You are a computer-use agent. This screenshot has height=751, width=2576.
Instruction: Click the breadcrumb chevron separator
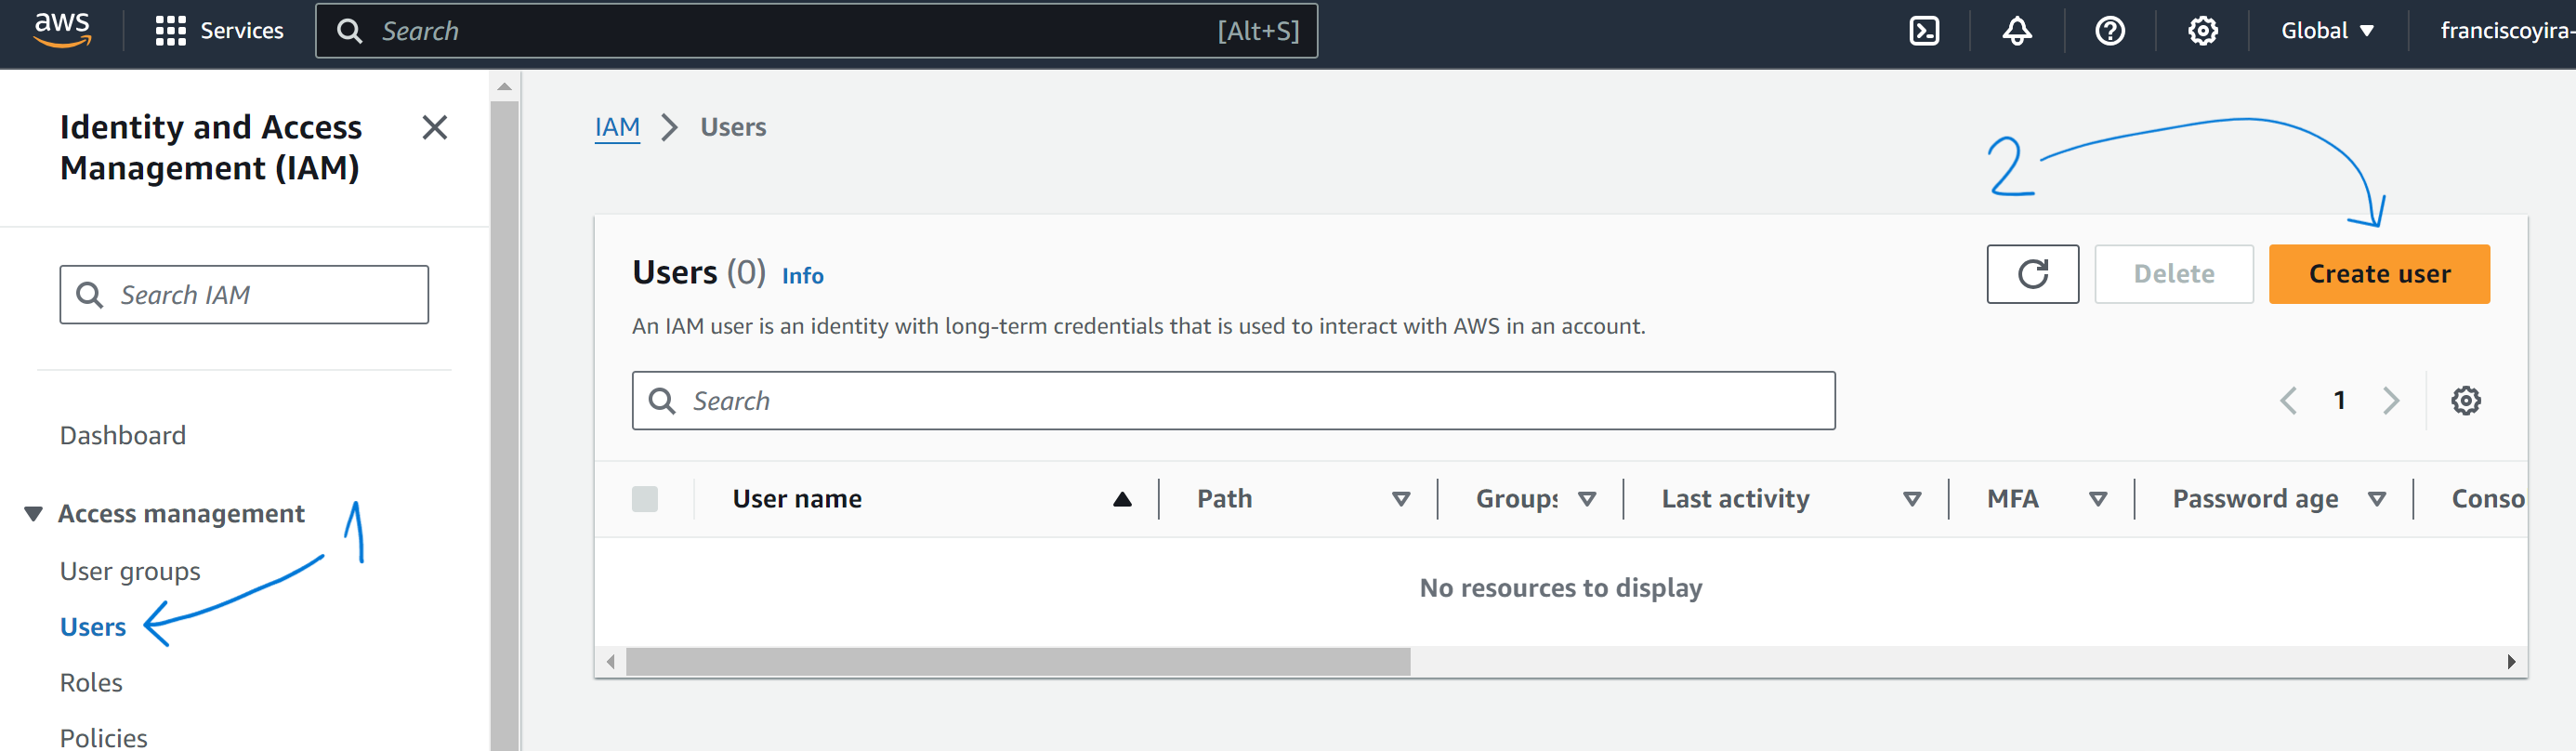pos(670,128)
